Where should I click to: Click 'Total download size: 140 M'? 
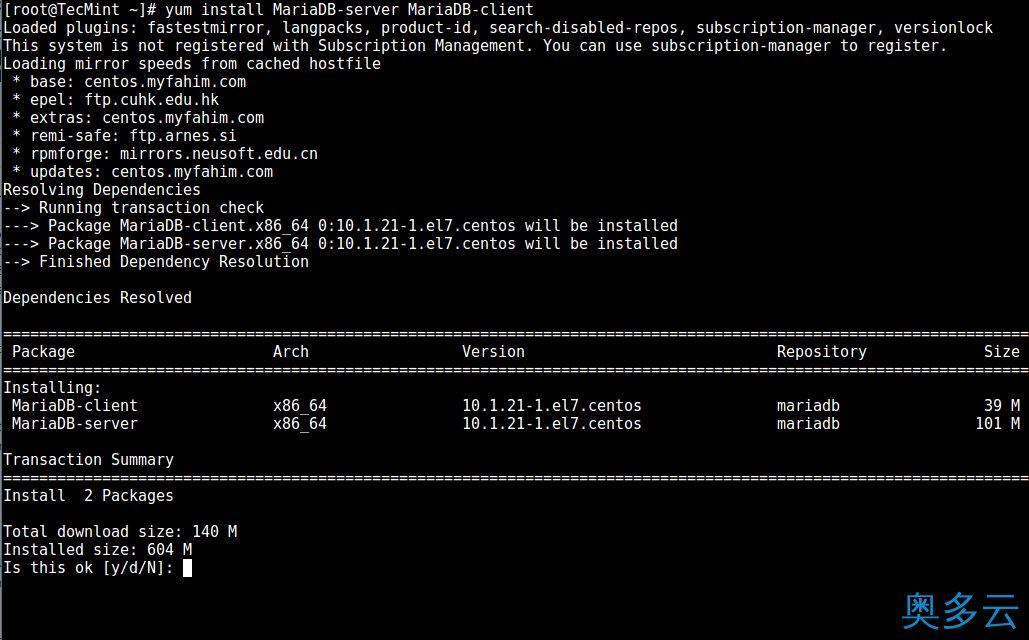[x=120, y=532]
